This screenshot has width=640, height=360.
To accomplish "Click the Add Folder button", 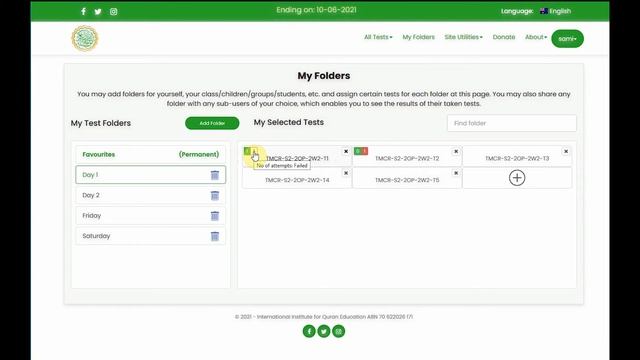I will click(212, 123).
